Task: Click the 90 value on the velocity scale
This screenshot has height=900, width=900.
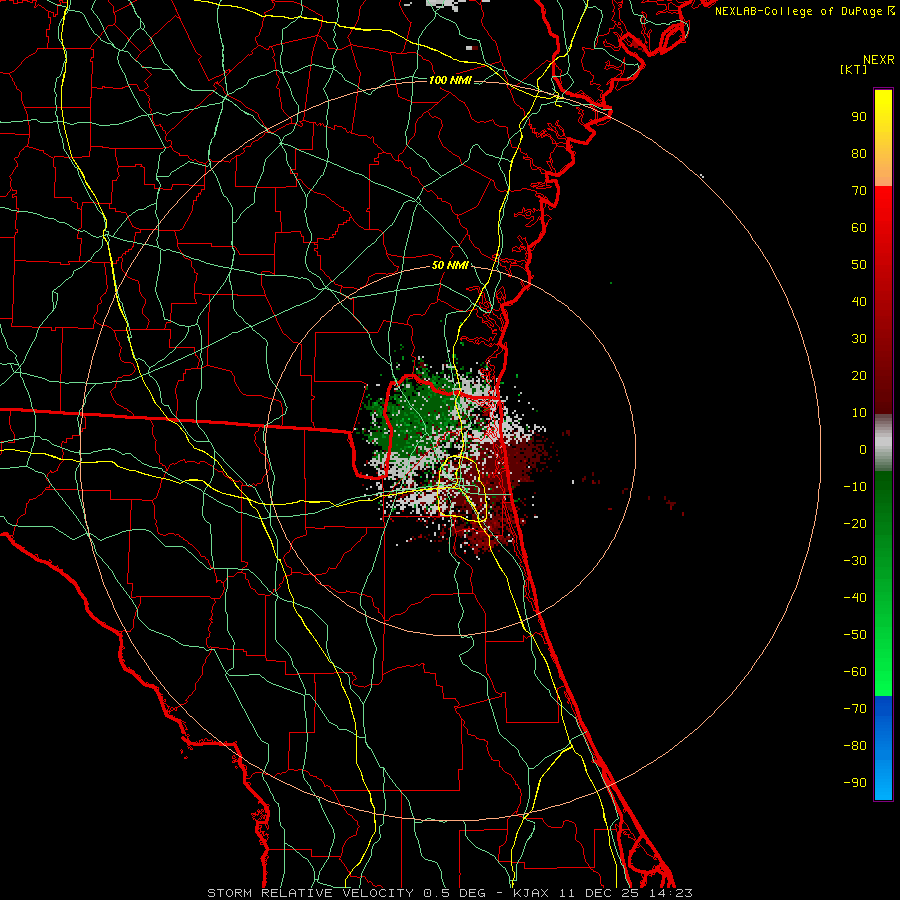Action: [859, 117]
